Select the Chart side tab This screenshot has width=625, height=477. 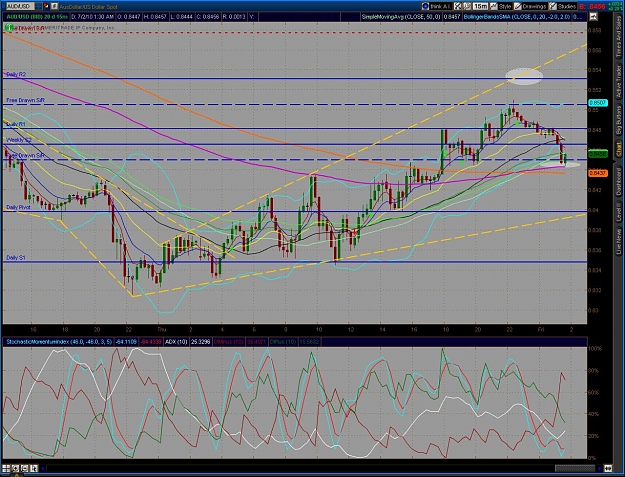tap(619, 149)
